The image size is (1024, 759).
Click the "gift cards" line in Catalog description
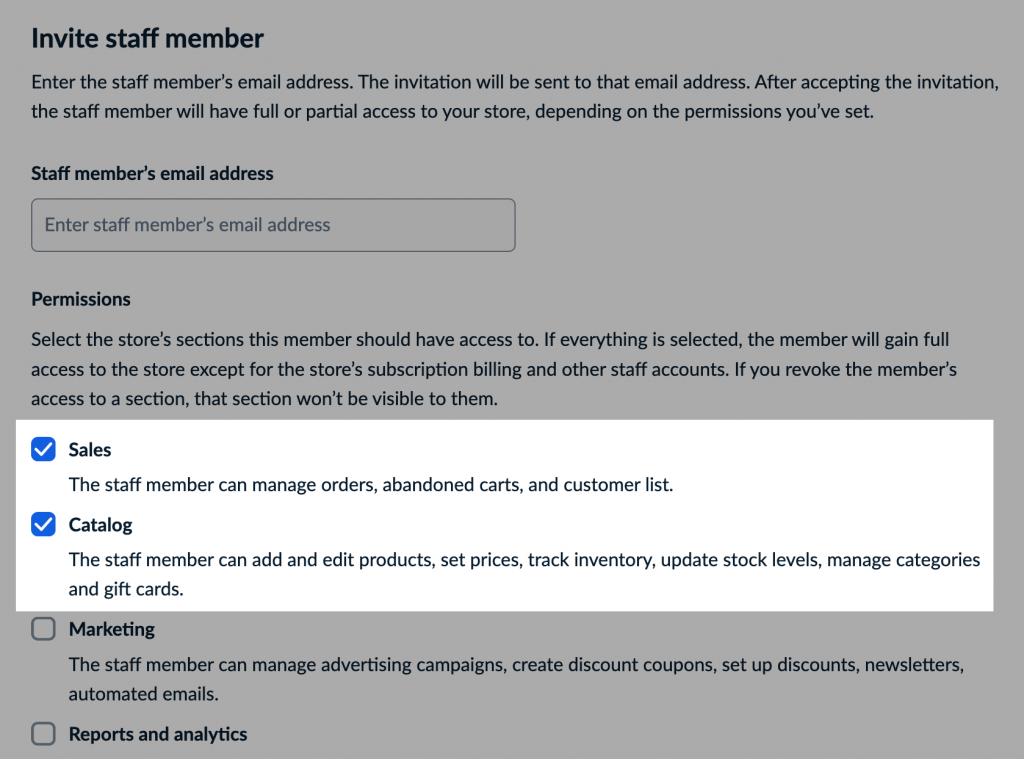point(126,589)
